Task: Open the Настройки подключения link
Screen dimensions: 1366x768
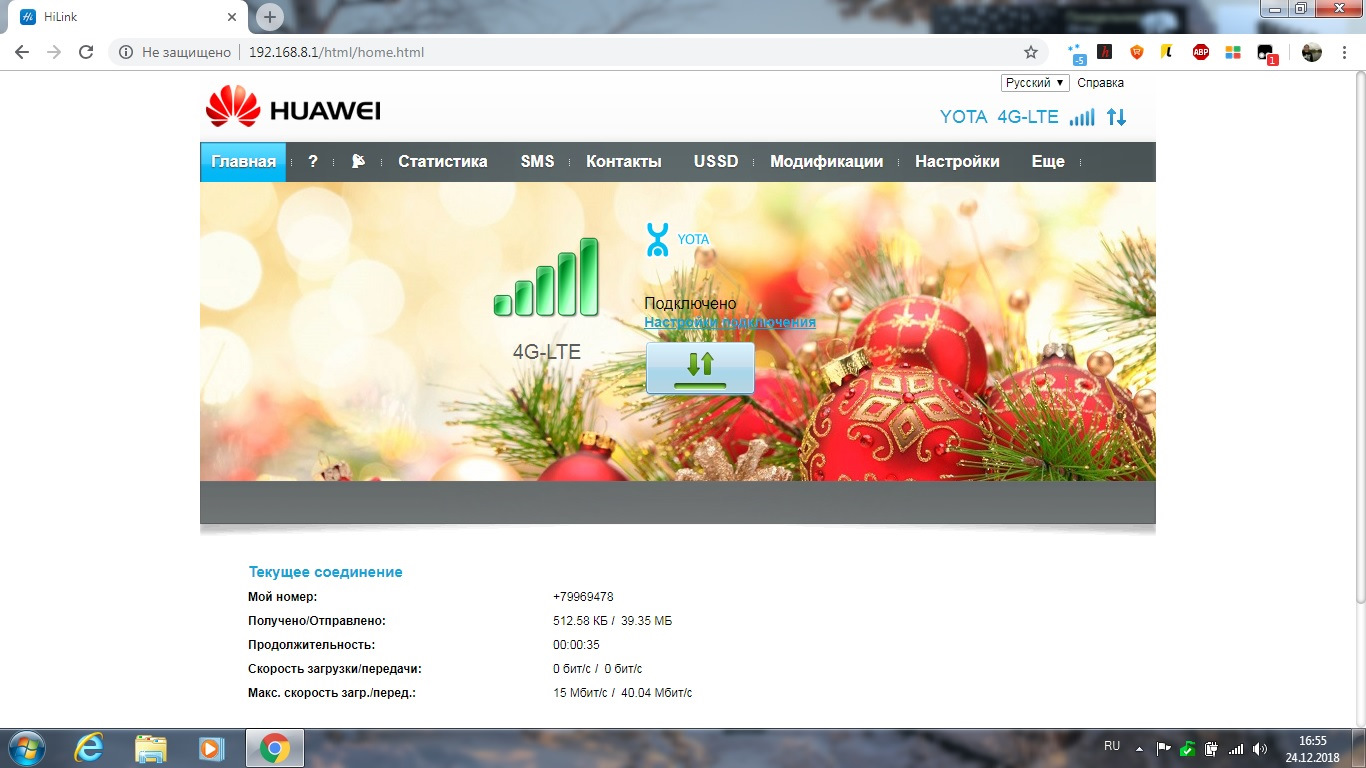Action: point(730,322)
